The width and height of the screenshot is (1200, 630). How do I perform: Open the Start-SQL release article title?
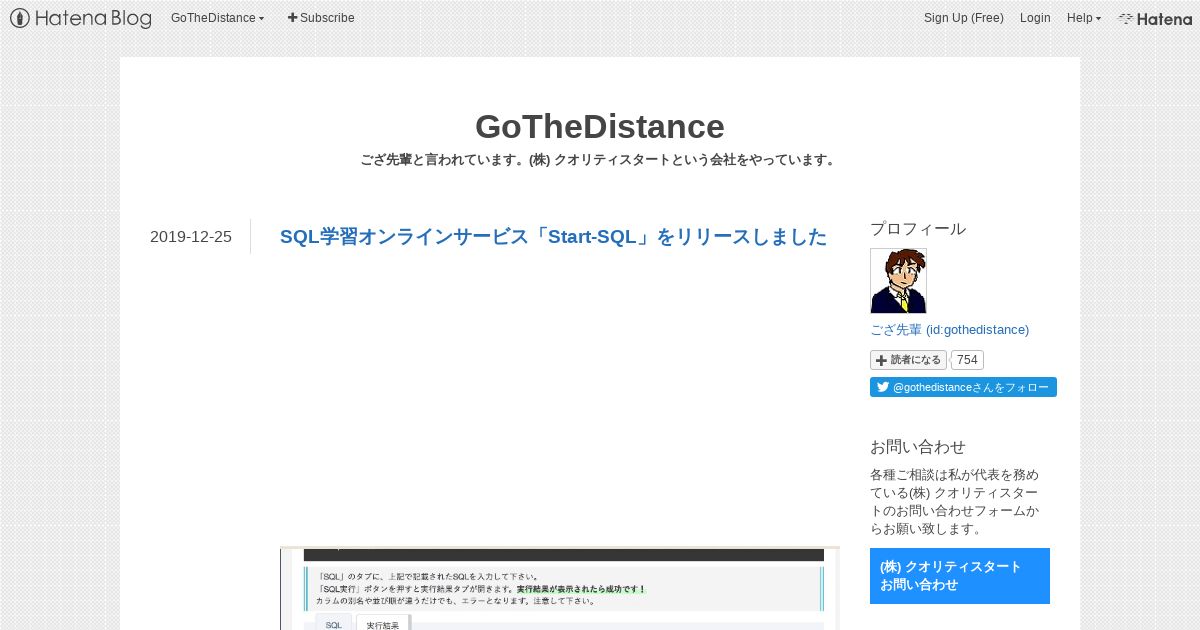[554, 237]
